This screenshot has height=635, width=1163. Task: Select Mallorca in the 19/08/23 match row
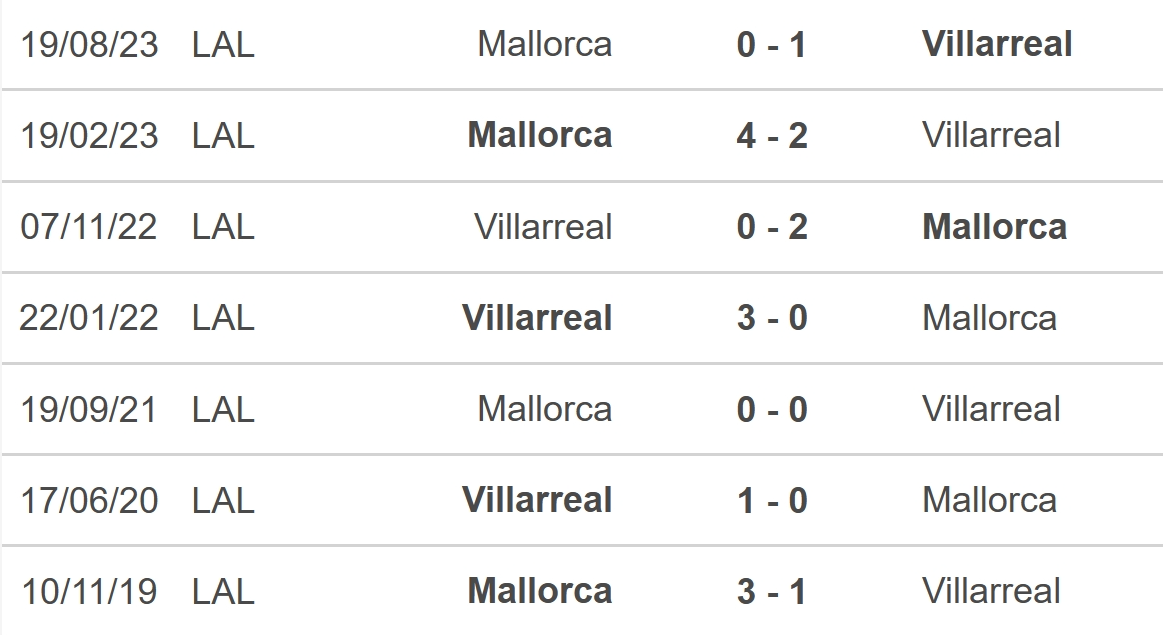coord(544,44)
